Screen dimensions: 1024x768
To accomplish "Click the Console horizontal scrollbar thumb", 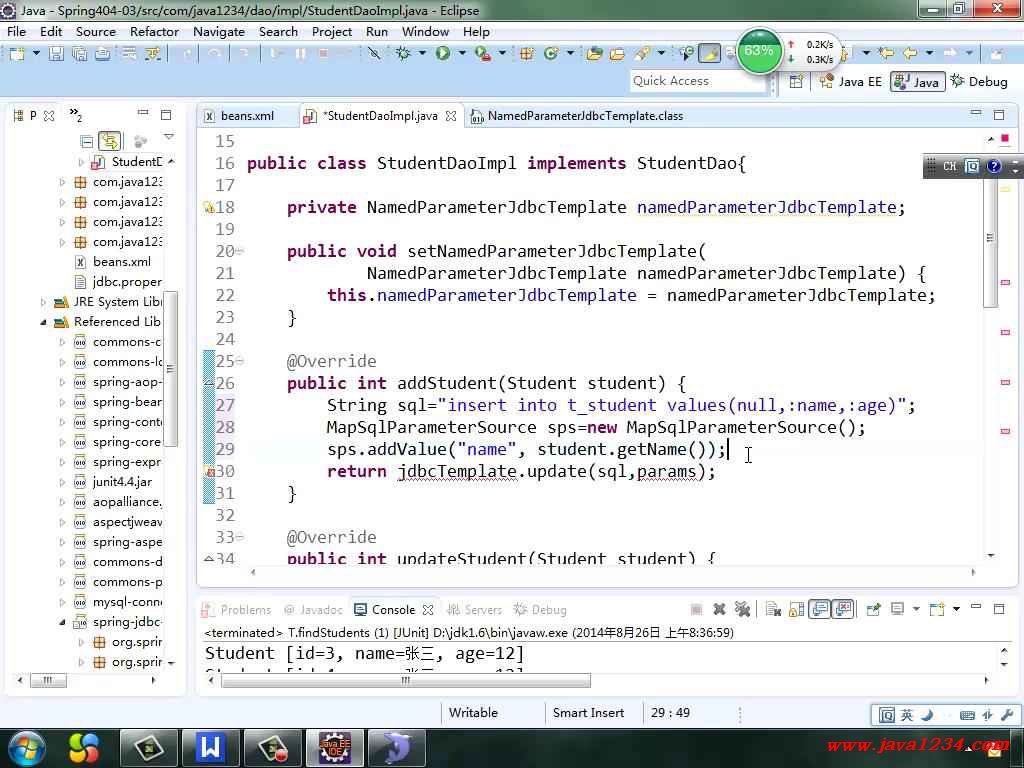I will [406, 680].
